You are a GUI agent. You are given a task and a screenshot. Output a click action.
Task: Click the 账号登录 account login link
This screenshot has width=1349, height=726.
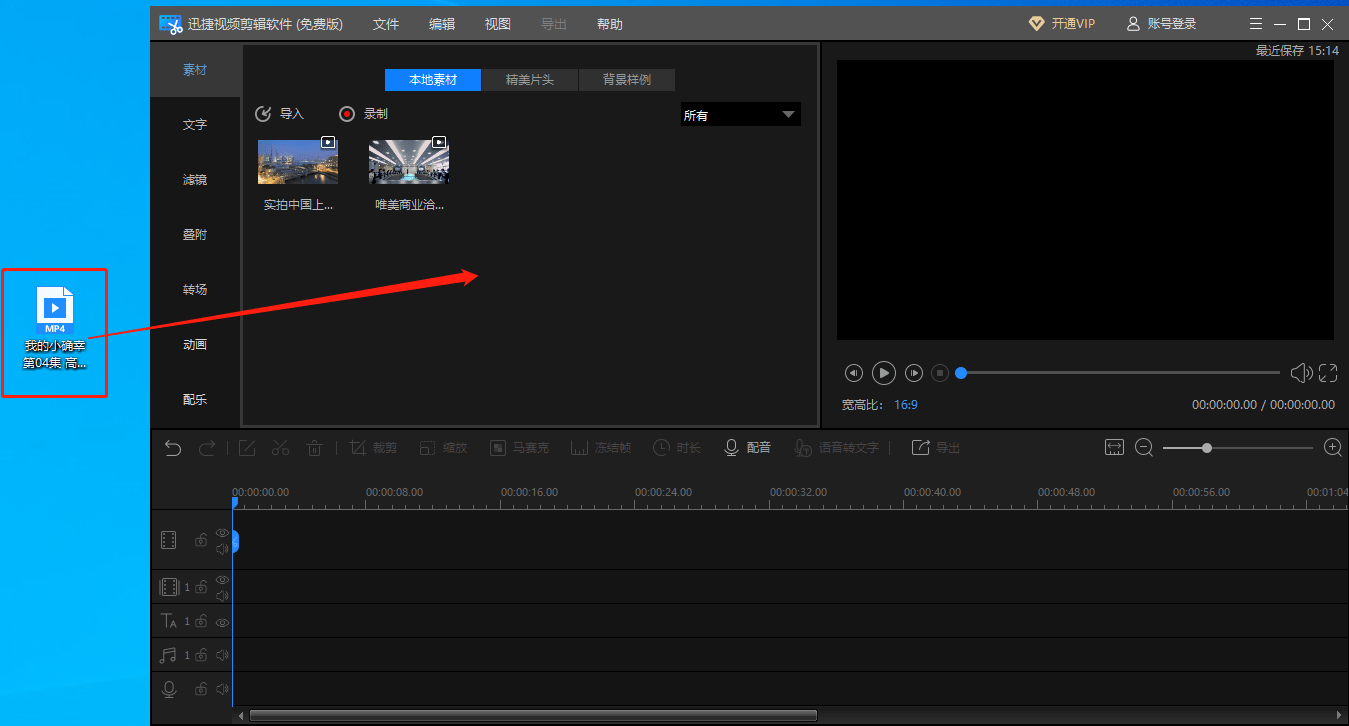pyautogui.click(x=1161, y=24)
